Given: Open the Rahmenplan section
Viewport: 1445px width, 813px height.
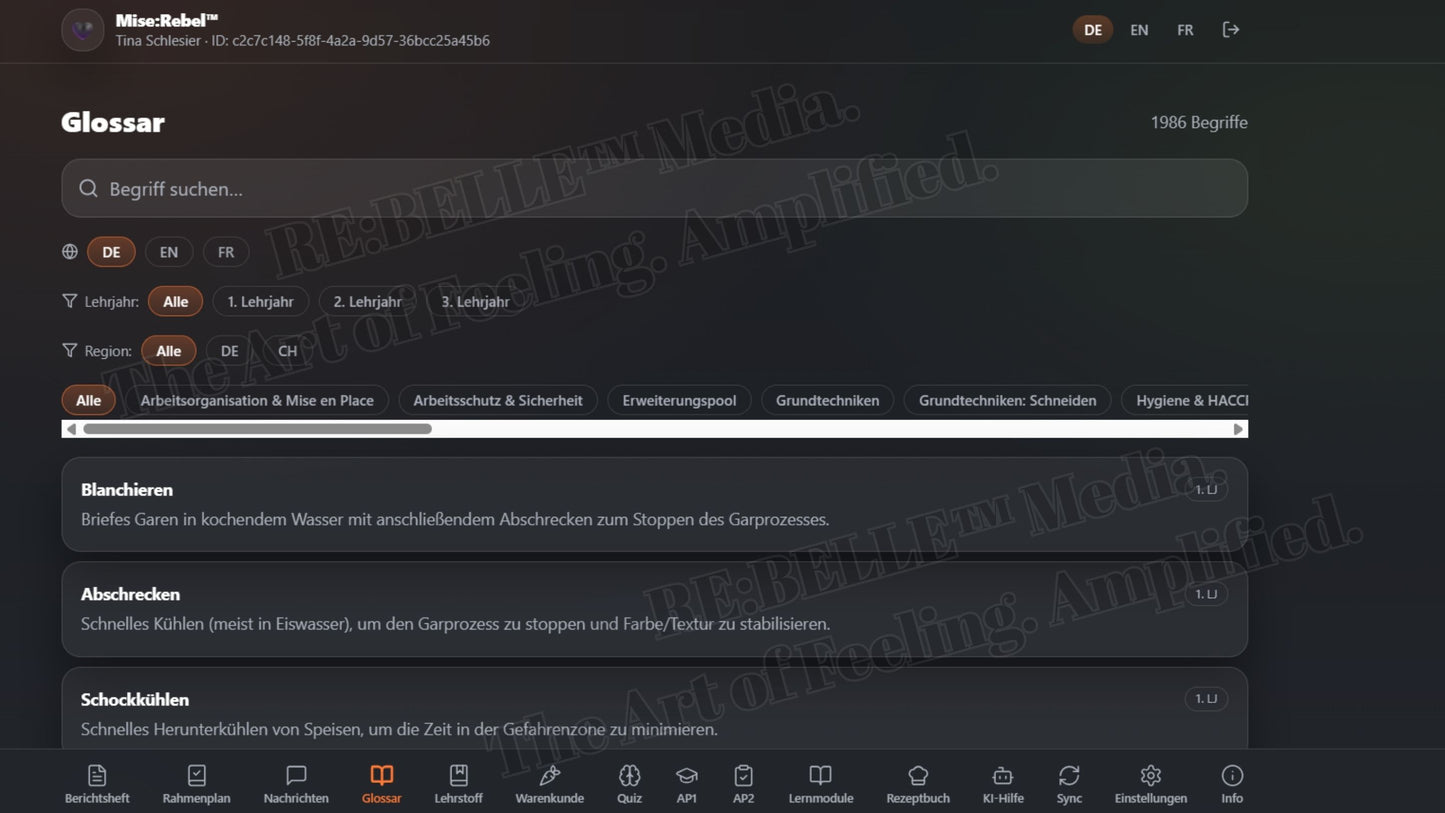Looking at the screenshot, I should pyautogui.click(x=196, y=784).
